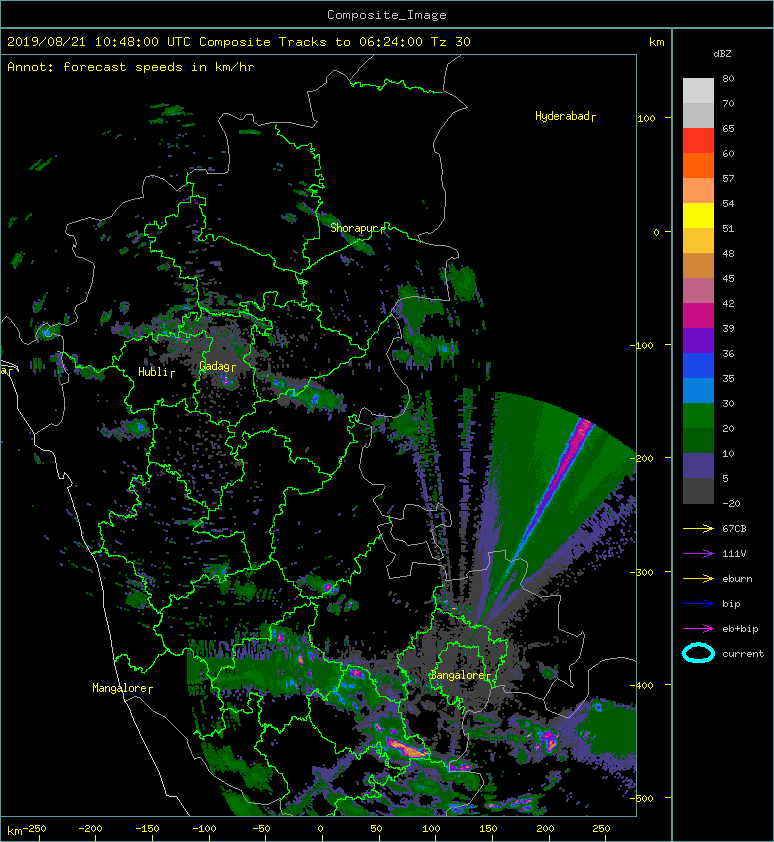
Task: Click the -500 vertical axis tick label
Action: 641,799
